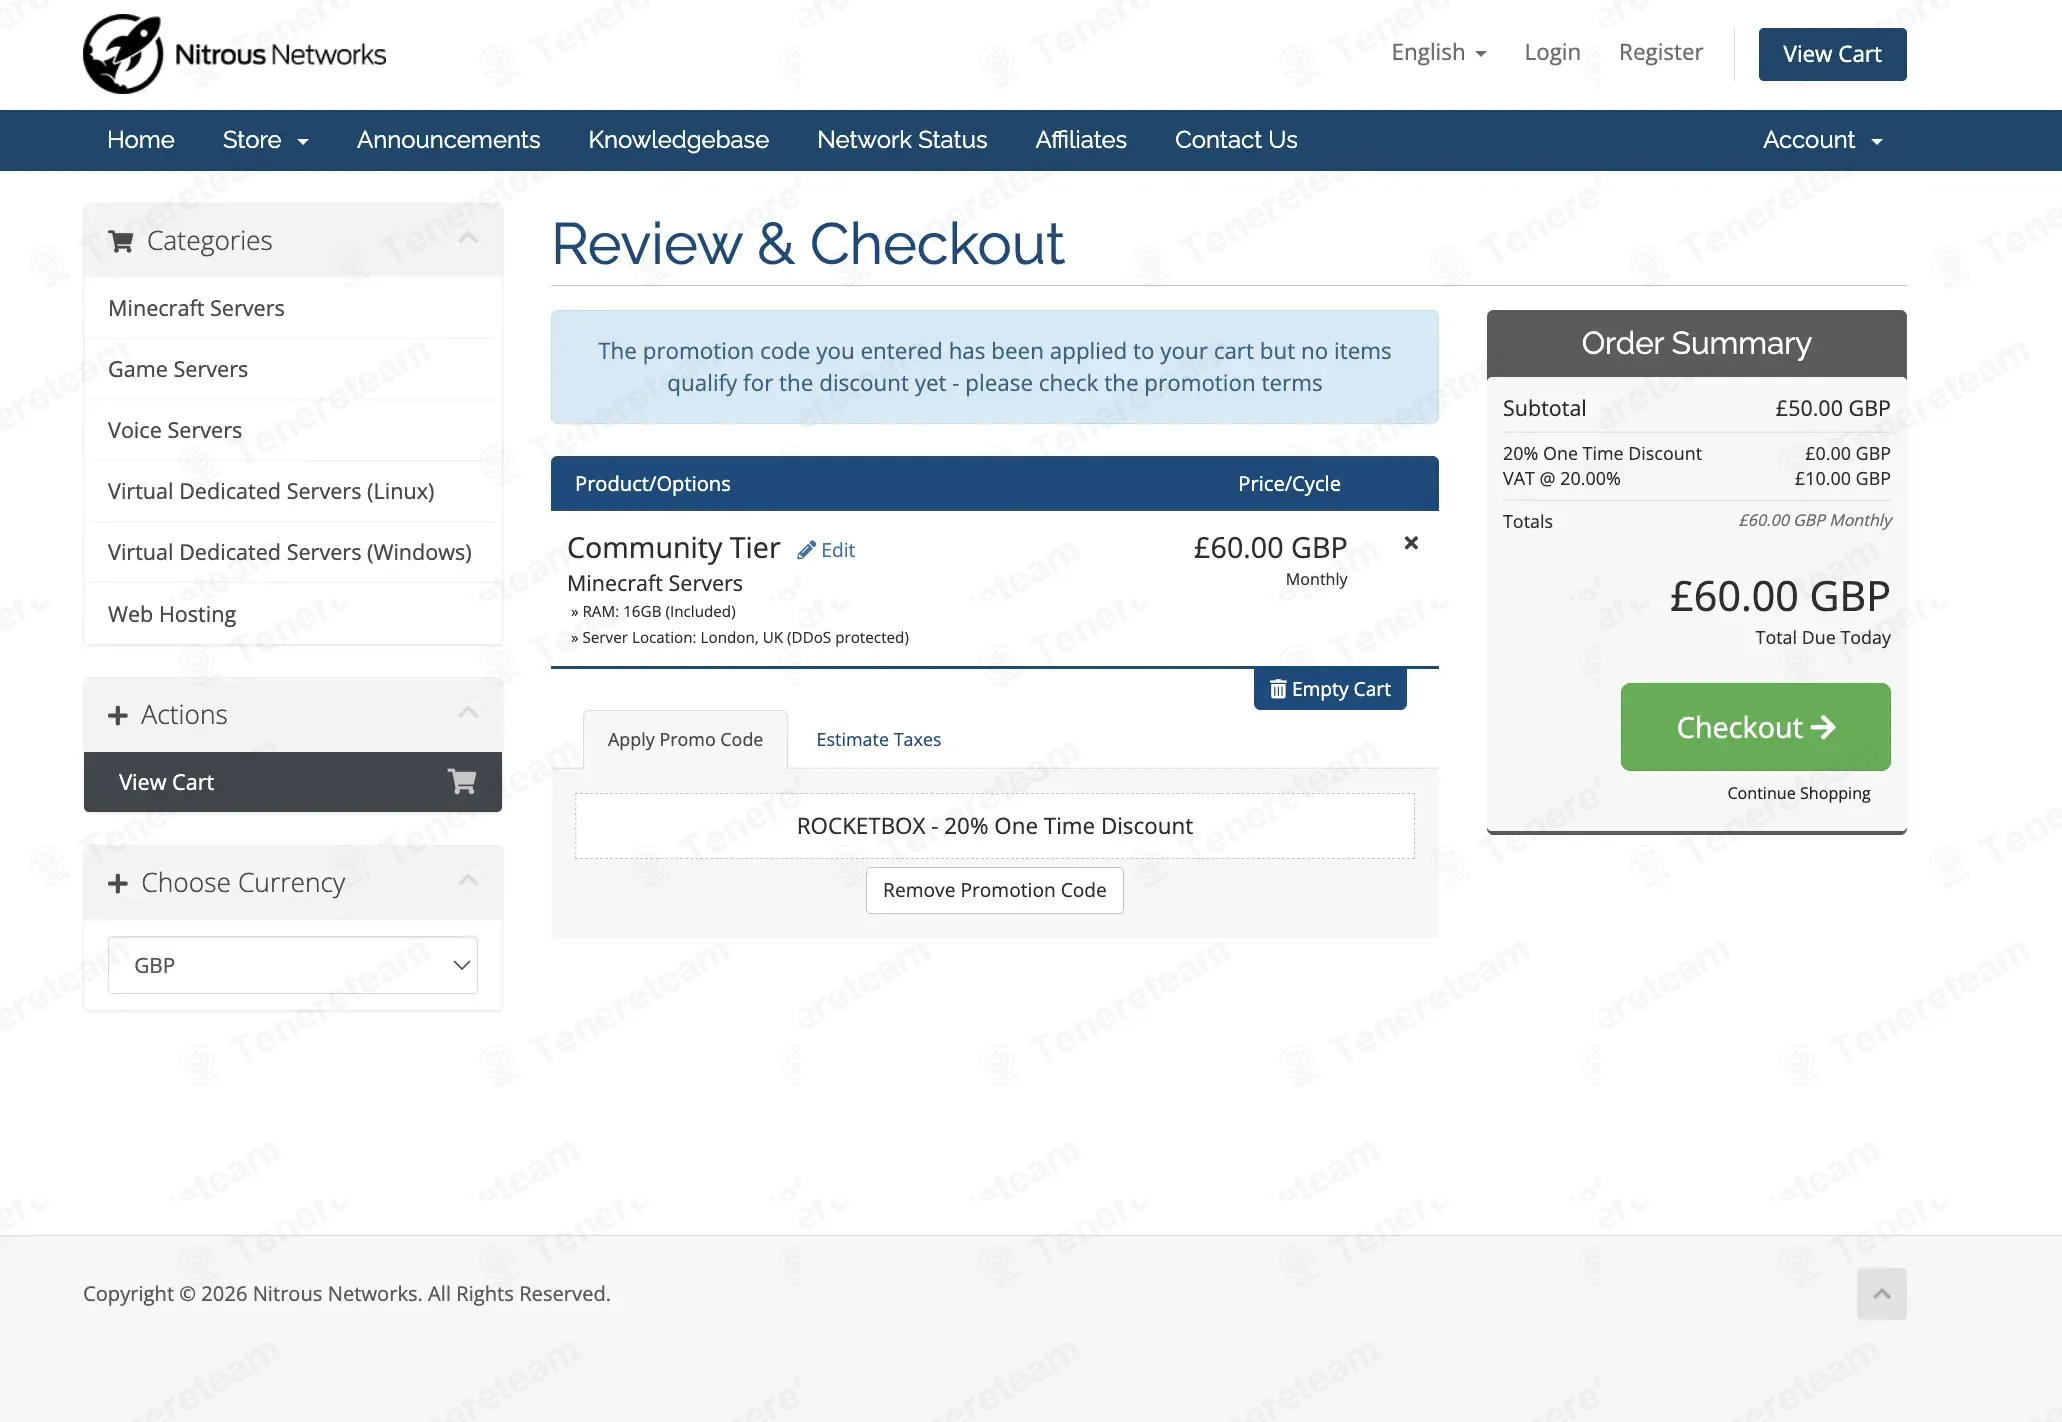Screen dimensions: 2062x1422
Task: Open the GBP currency dropdown
Action: 293,965
